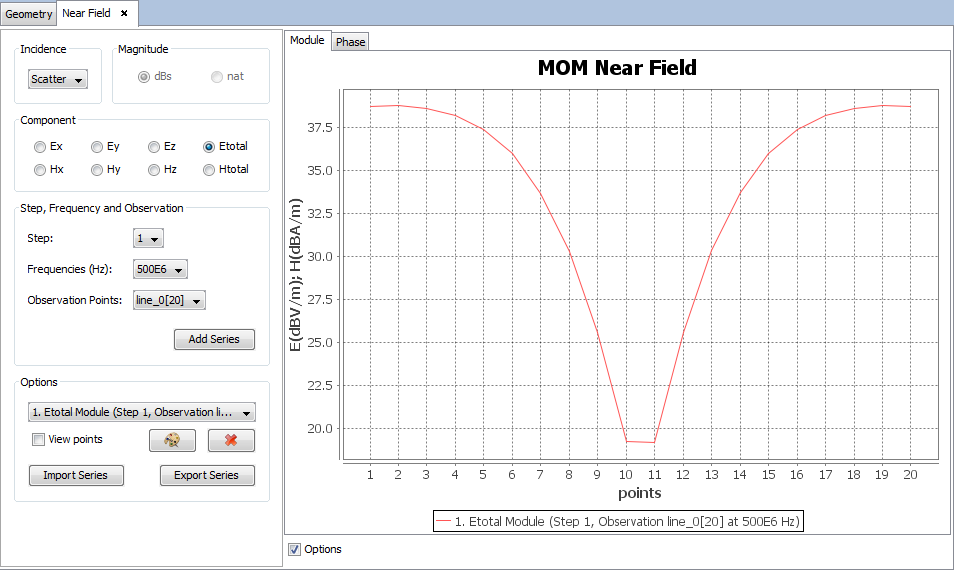Delete series with the red X button
Screen dimensions: 954x570
(x=231, y=441)
